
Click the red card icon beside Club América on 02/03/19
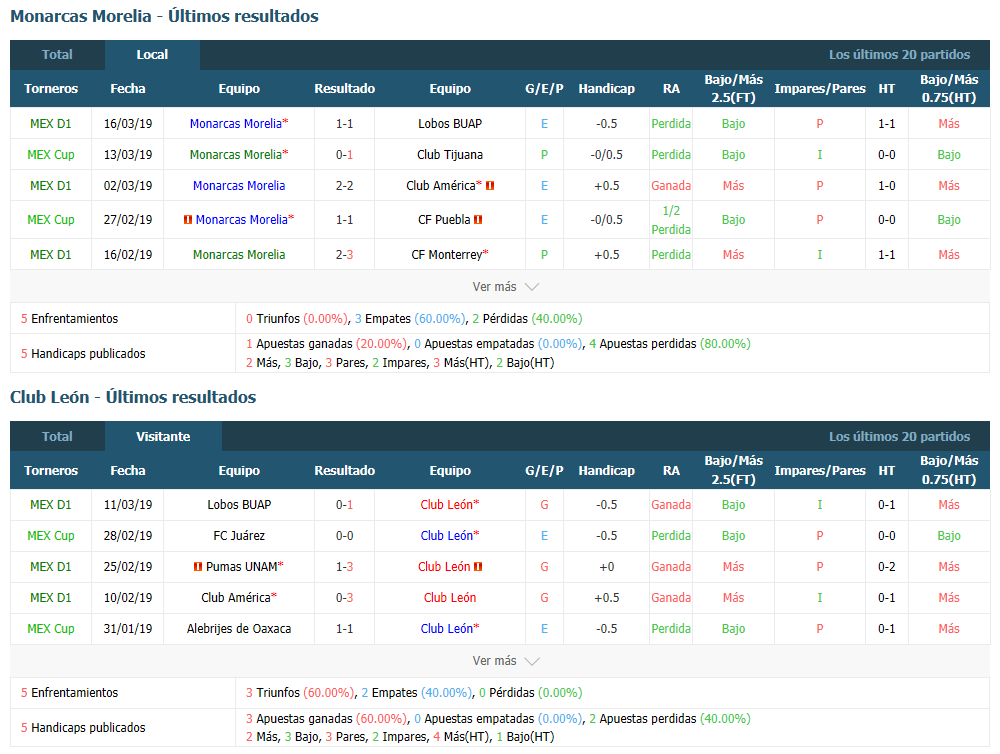point(490,186)
